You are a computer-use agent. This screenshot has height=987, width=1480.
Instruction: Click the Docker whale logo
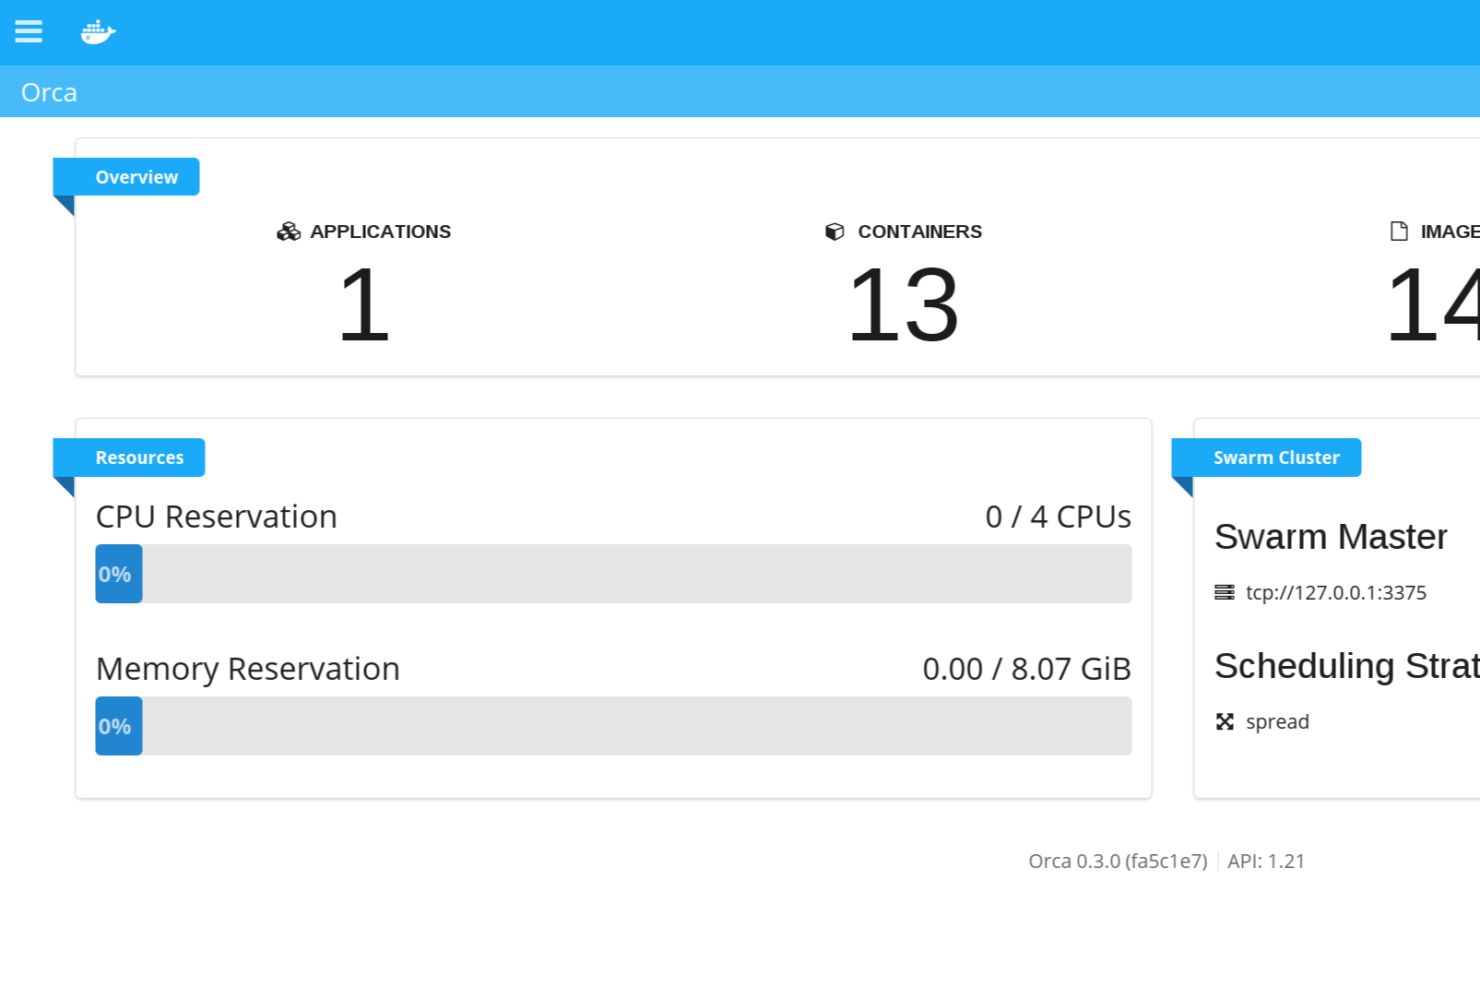98,32
